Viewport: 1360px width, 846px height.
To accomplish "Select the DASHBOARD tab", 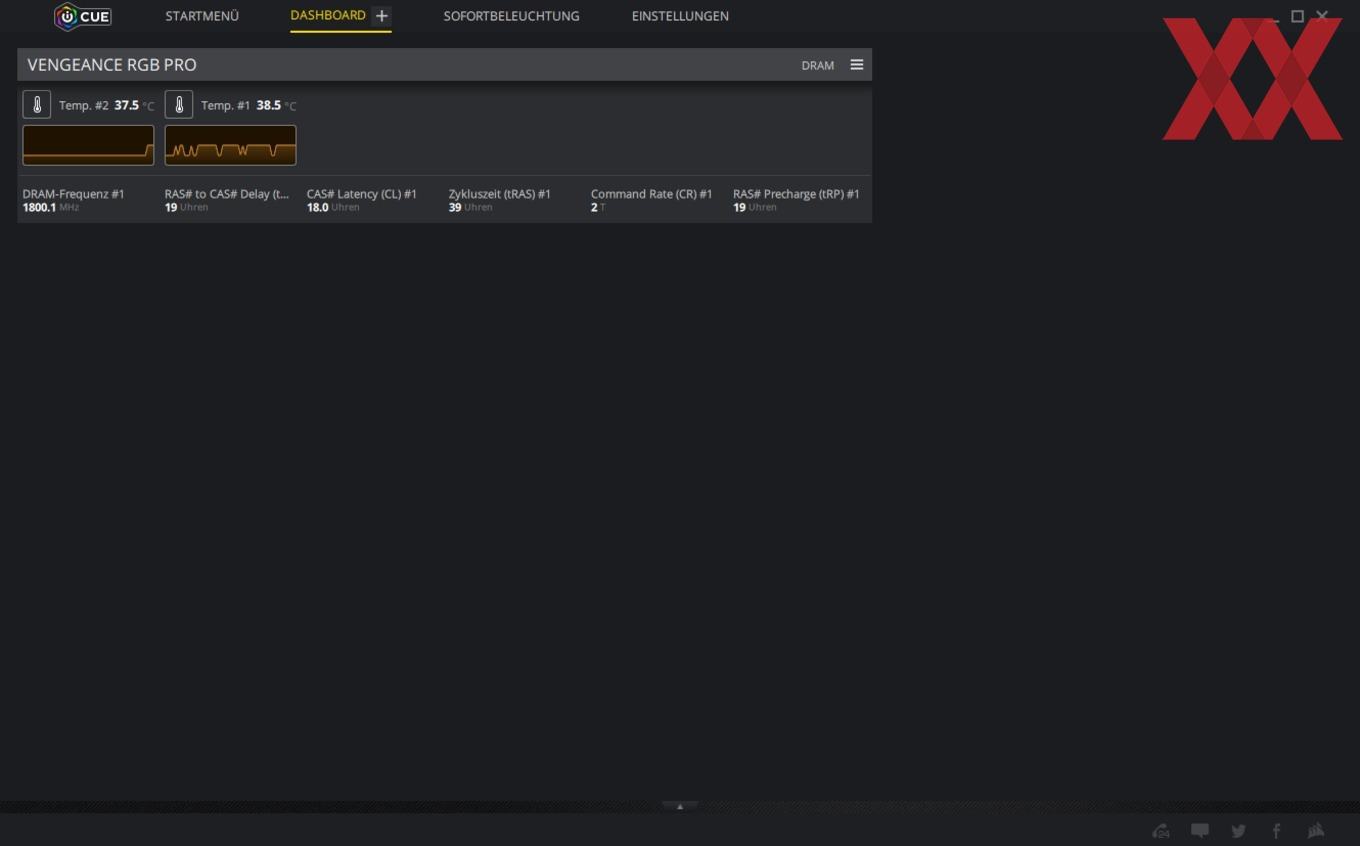I will [328, 16].
